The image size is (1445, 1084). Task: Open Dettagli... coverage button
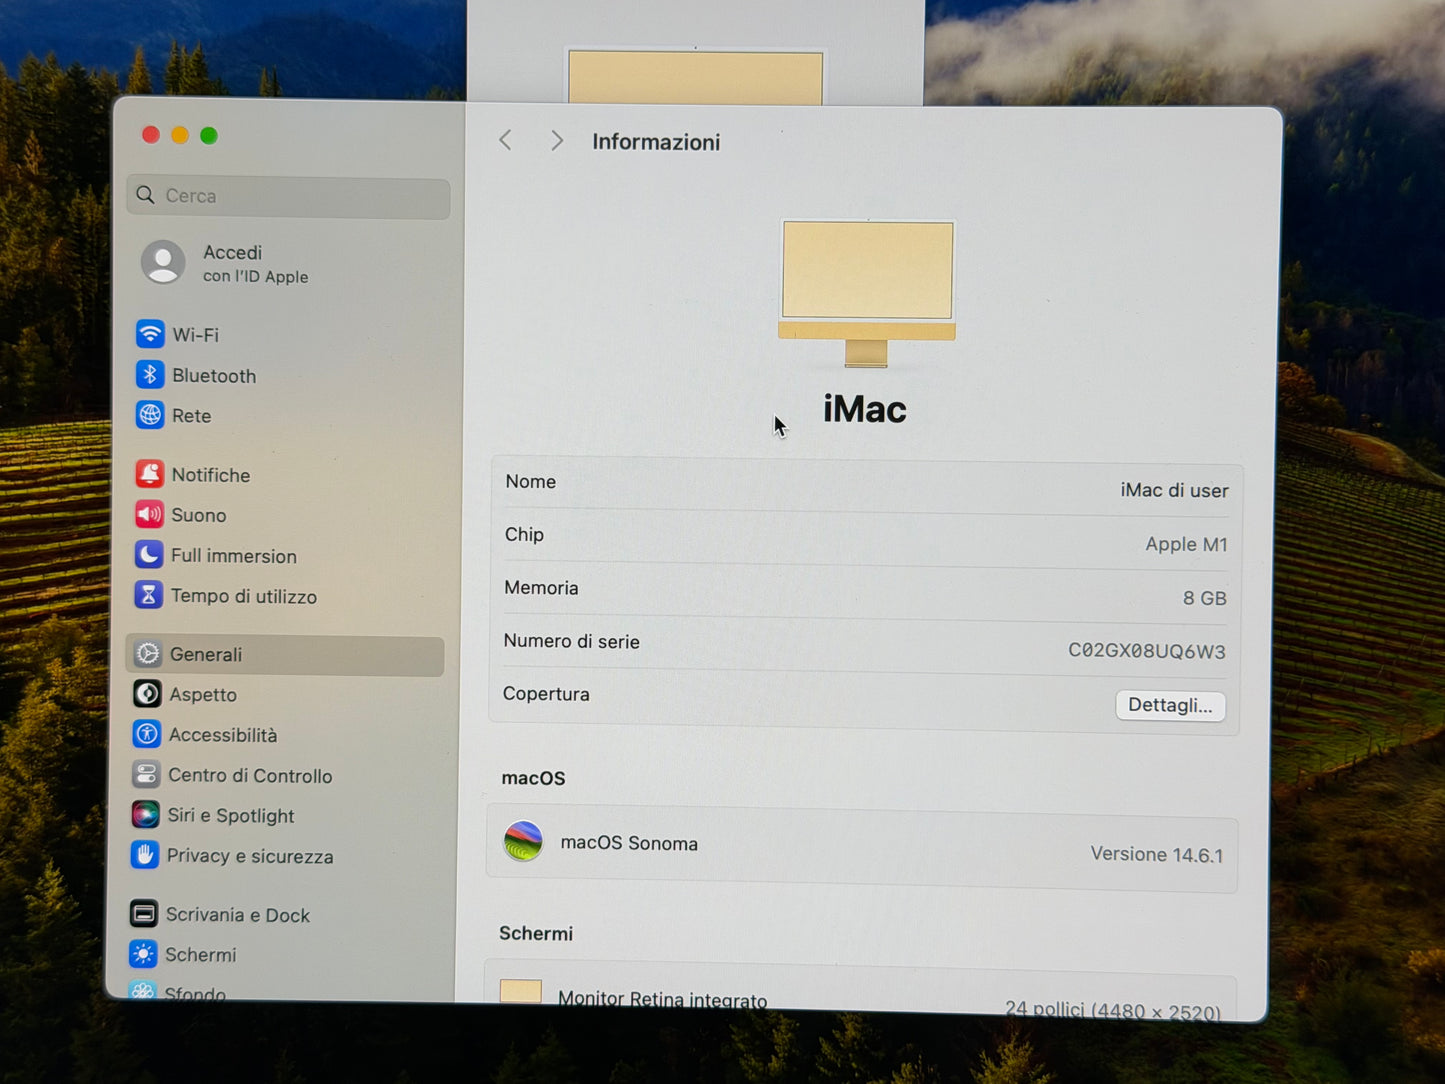1170,705
